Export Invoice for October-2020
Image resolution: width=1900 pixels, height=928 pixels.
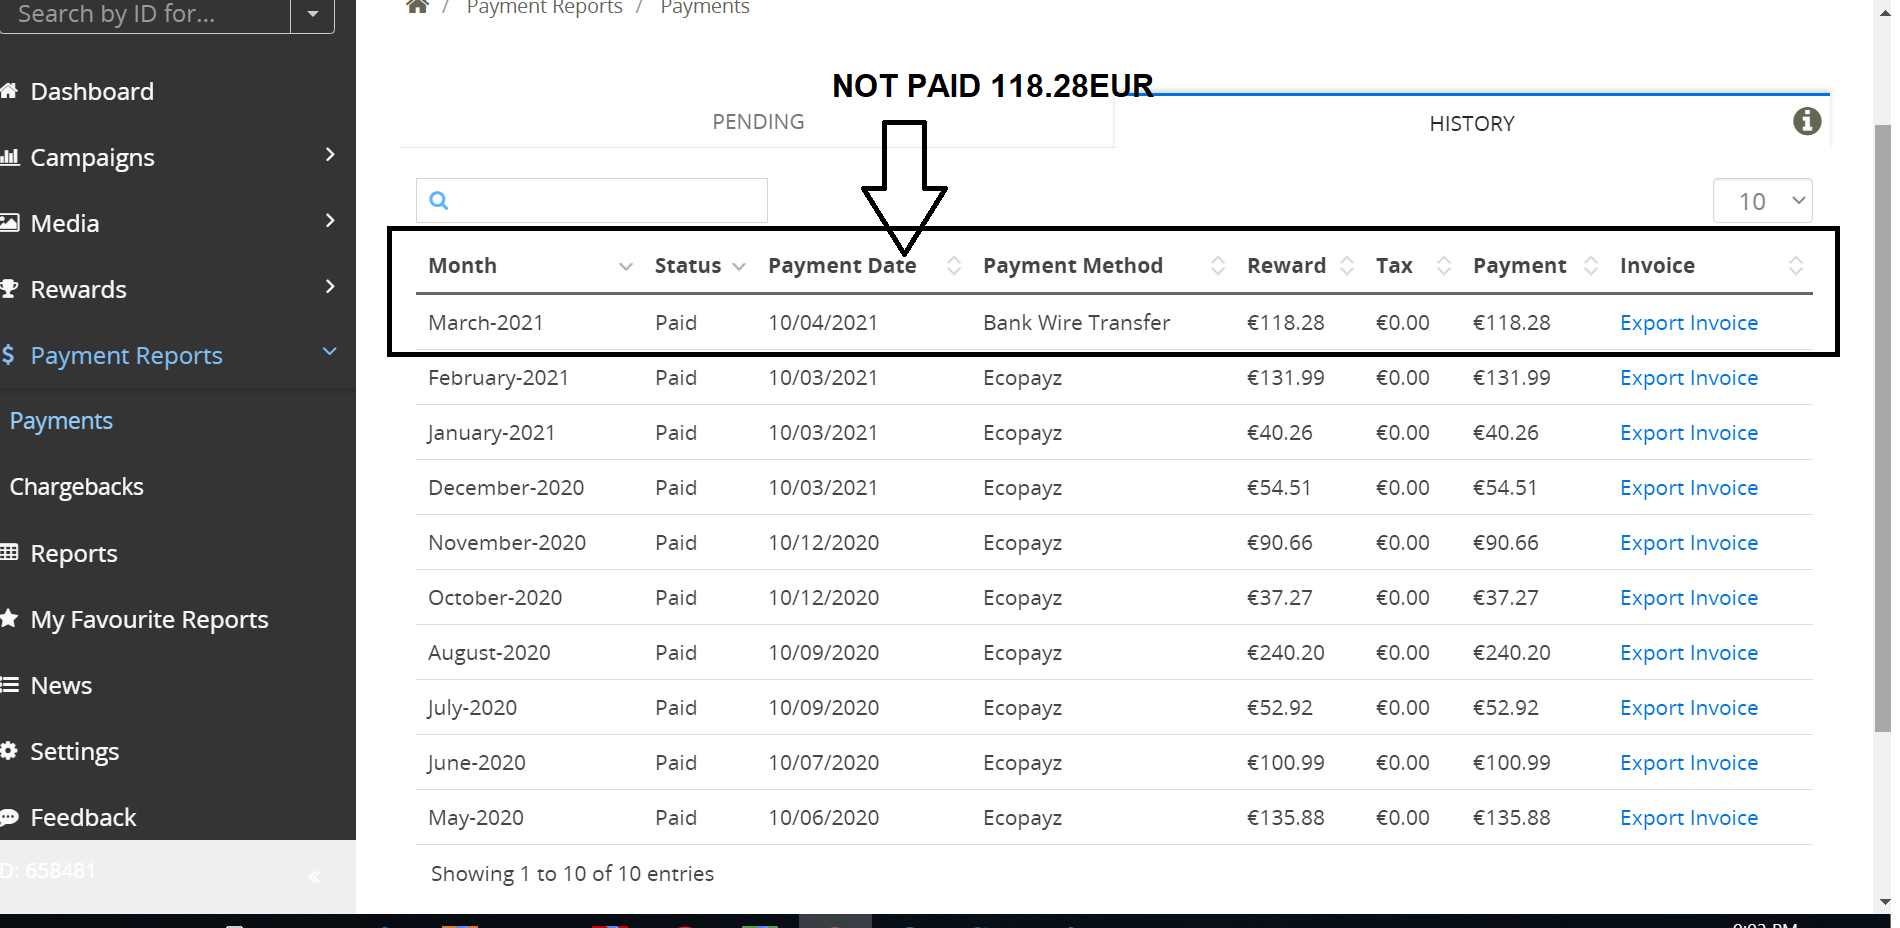[1689, 597]
